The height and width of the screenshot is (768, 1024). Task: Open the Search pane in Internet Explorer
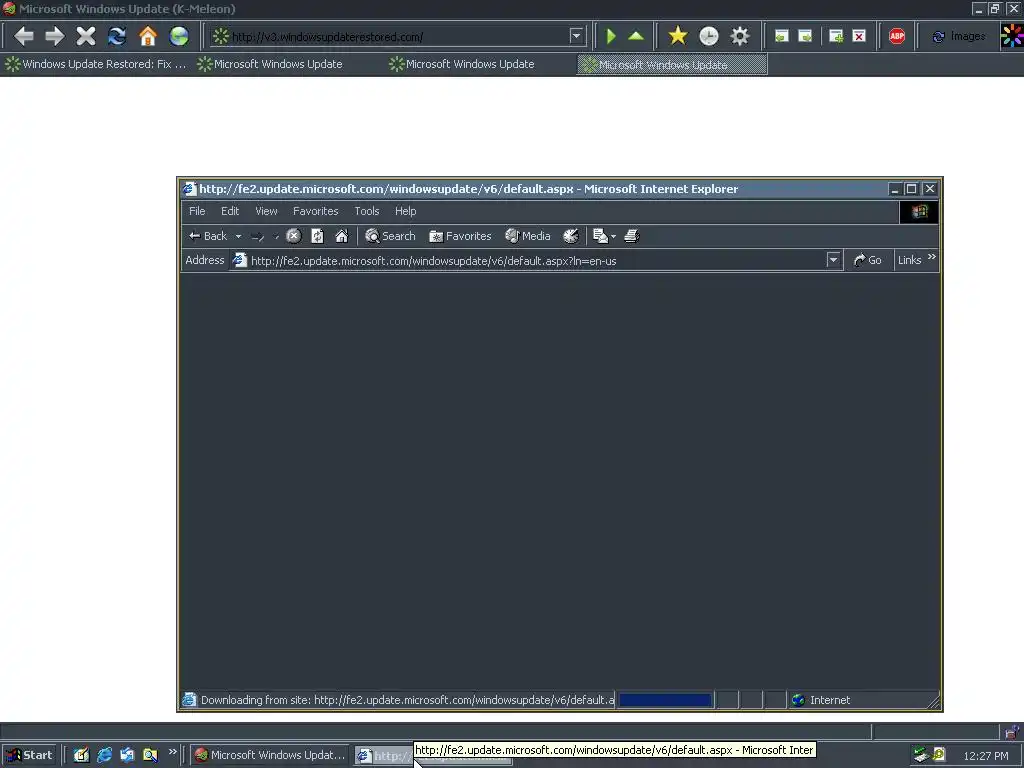391,236
